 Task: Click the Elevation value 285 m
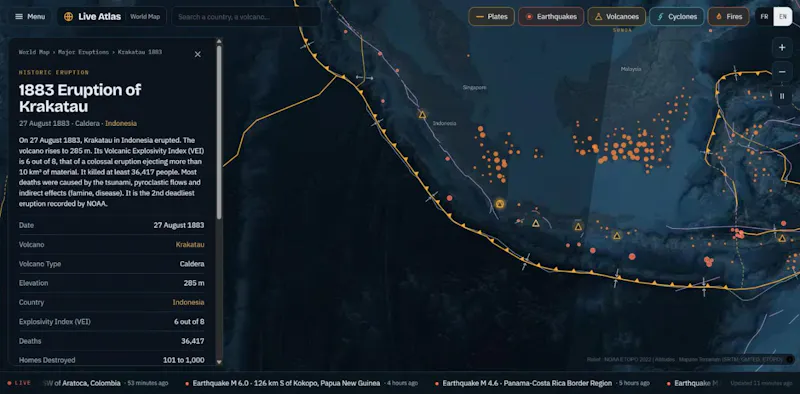coord(194,283)
